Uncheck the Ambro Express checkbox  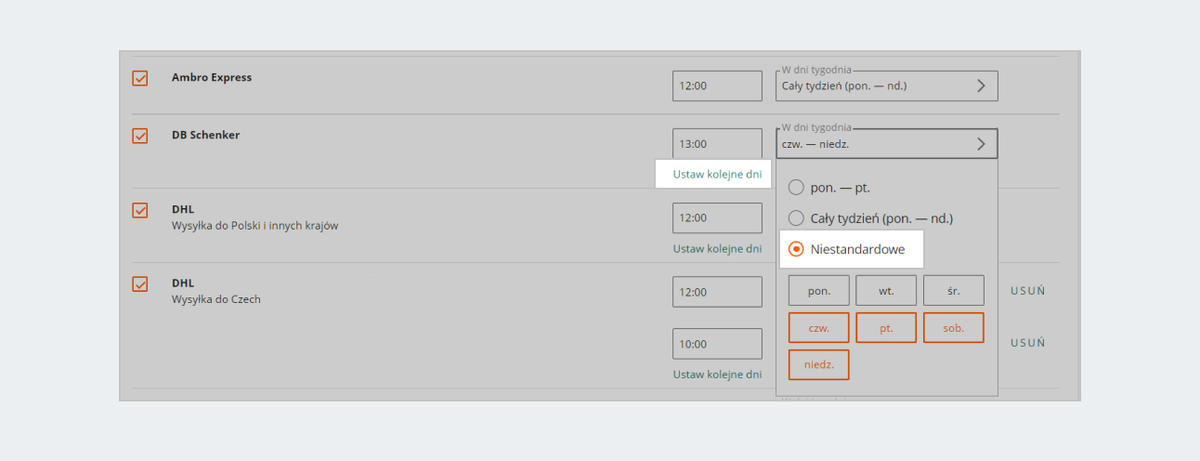coord(140,78)
